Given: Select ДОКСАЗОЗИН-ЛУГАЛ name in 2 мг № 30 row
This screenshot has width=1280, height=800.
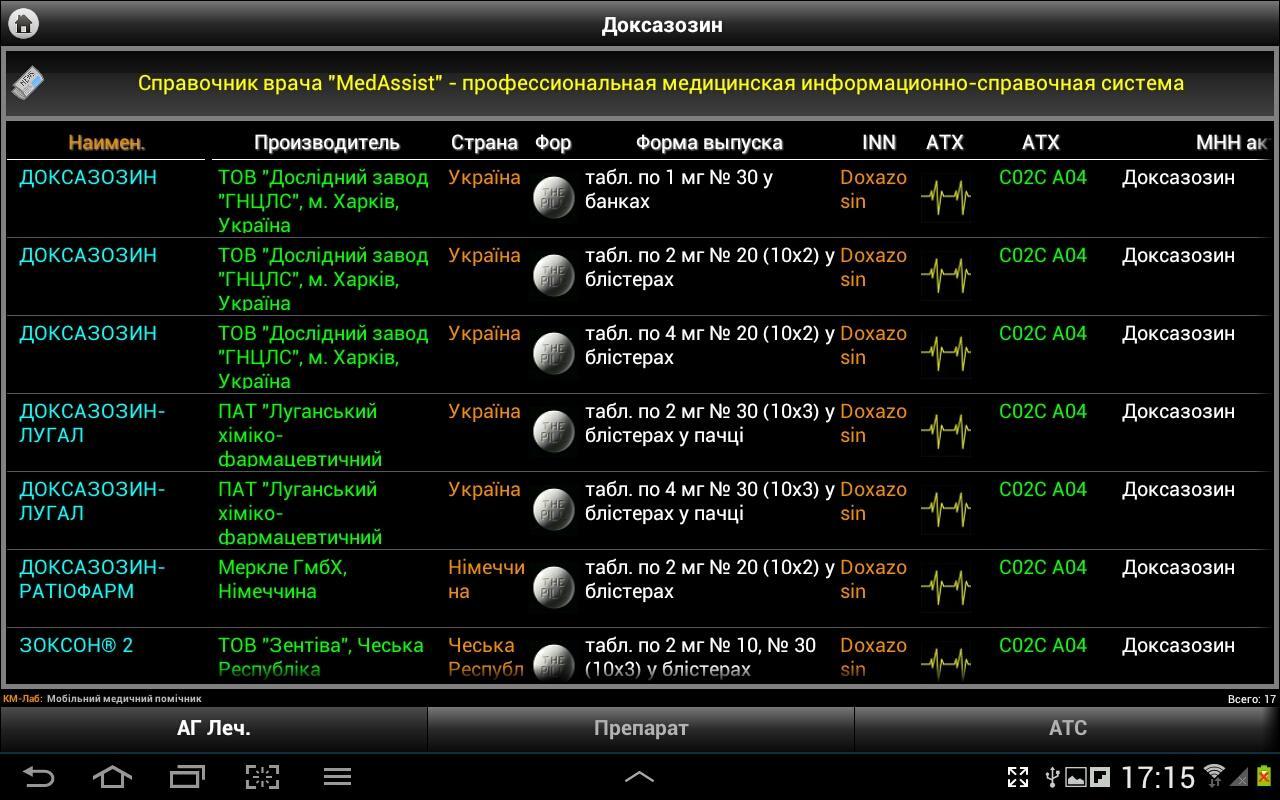Looking at the screenshot, I should 92,423.
